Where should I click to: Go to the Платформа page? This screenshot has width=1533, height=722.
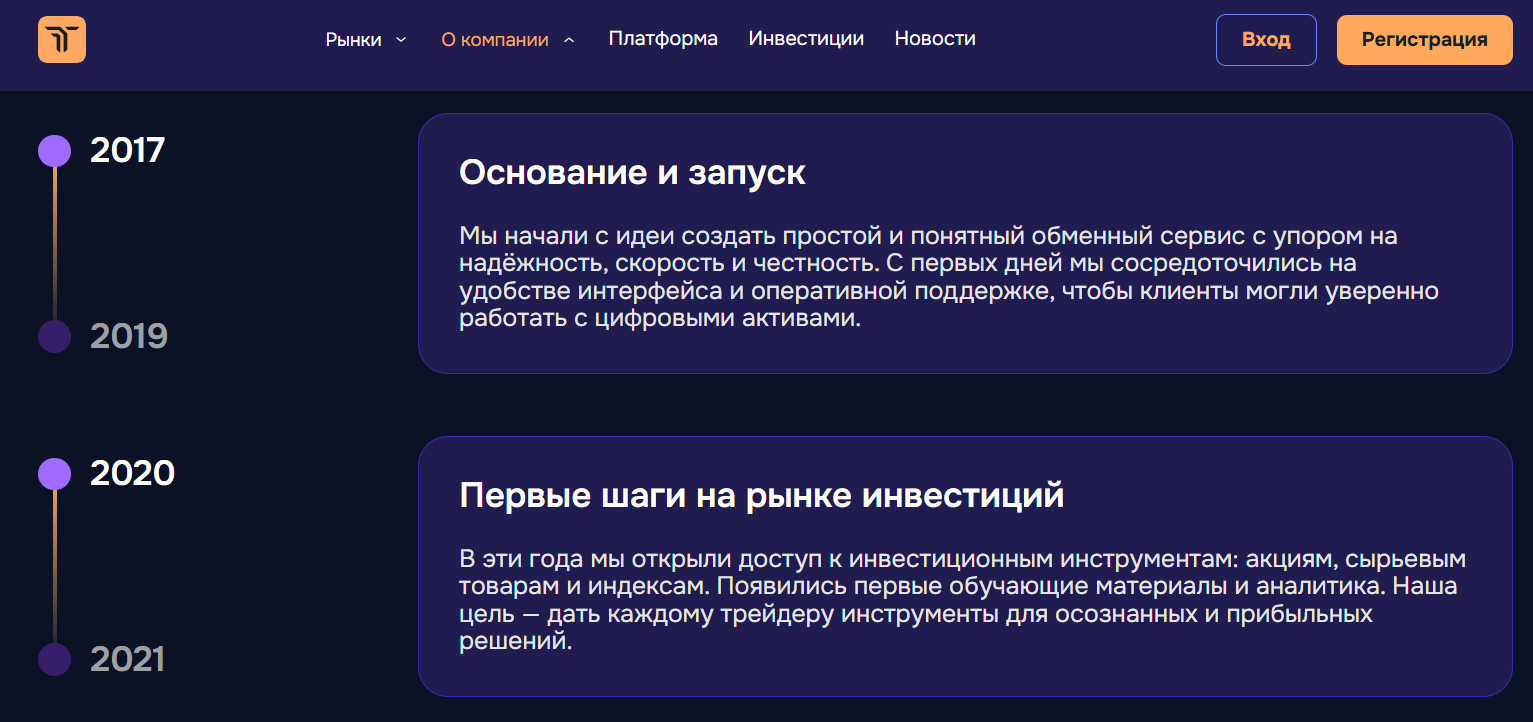[663, 39]
